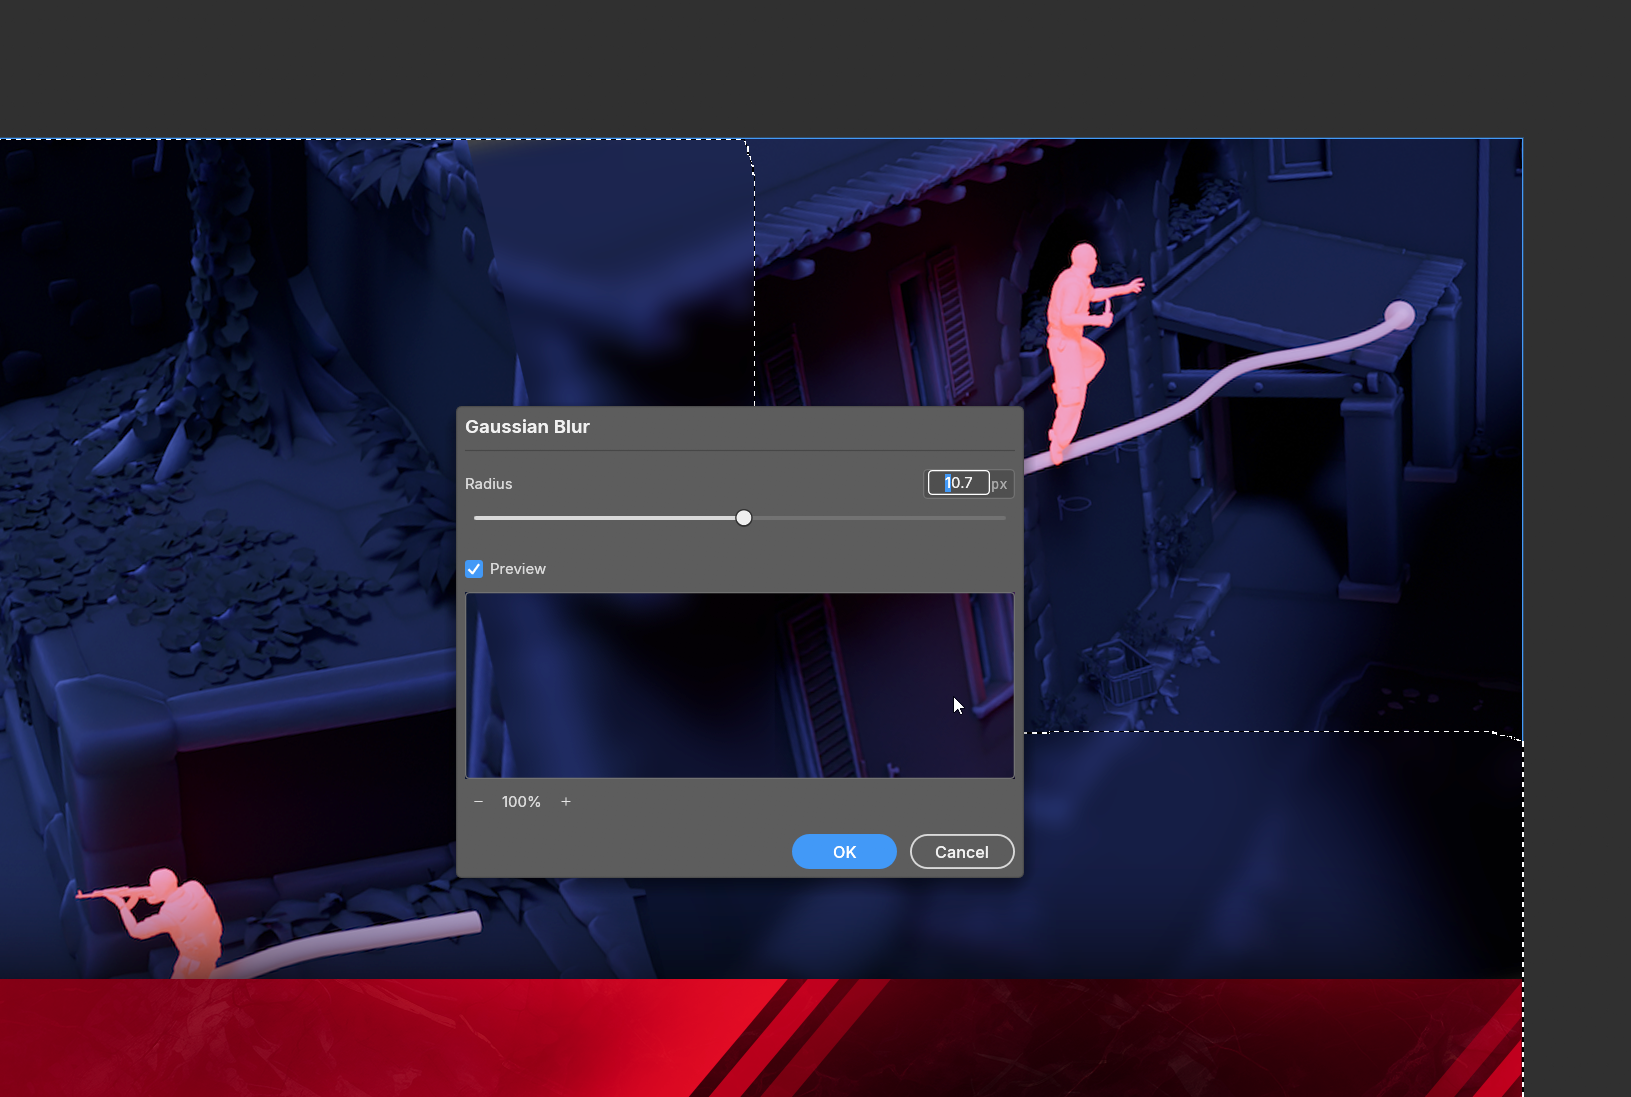This screenshot has width=1631, height=1097.
Task: Click the Radius value input field
Action: tap(958, 483)
